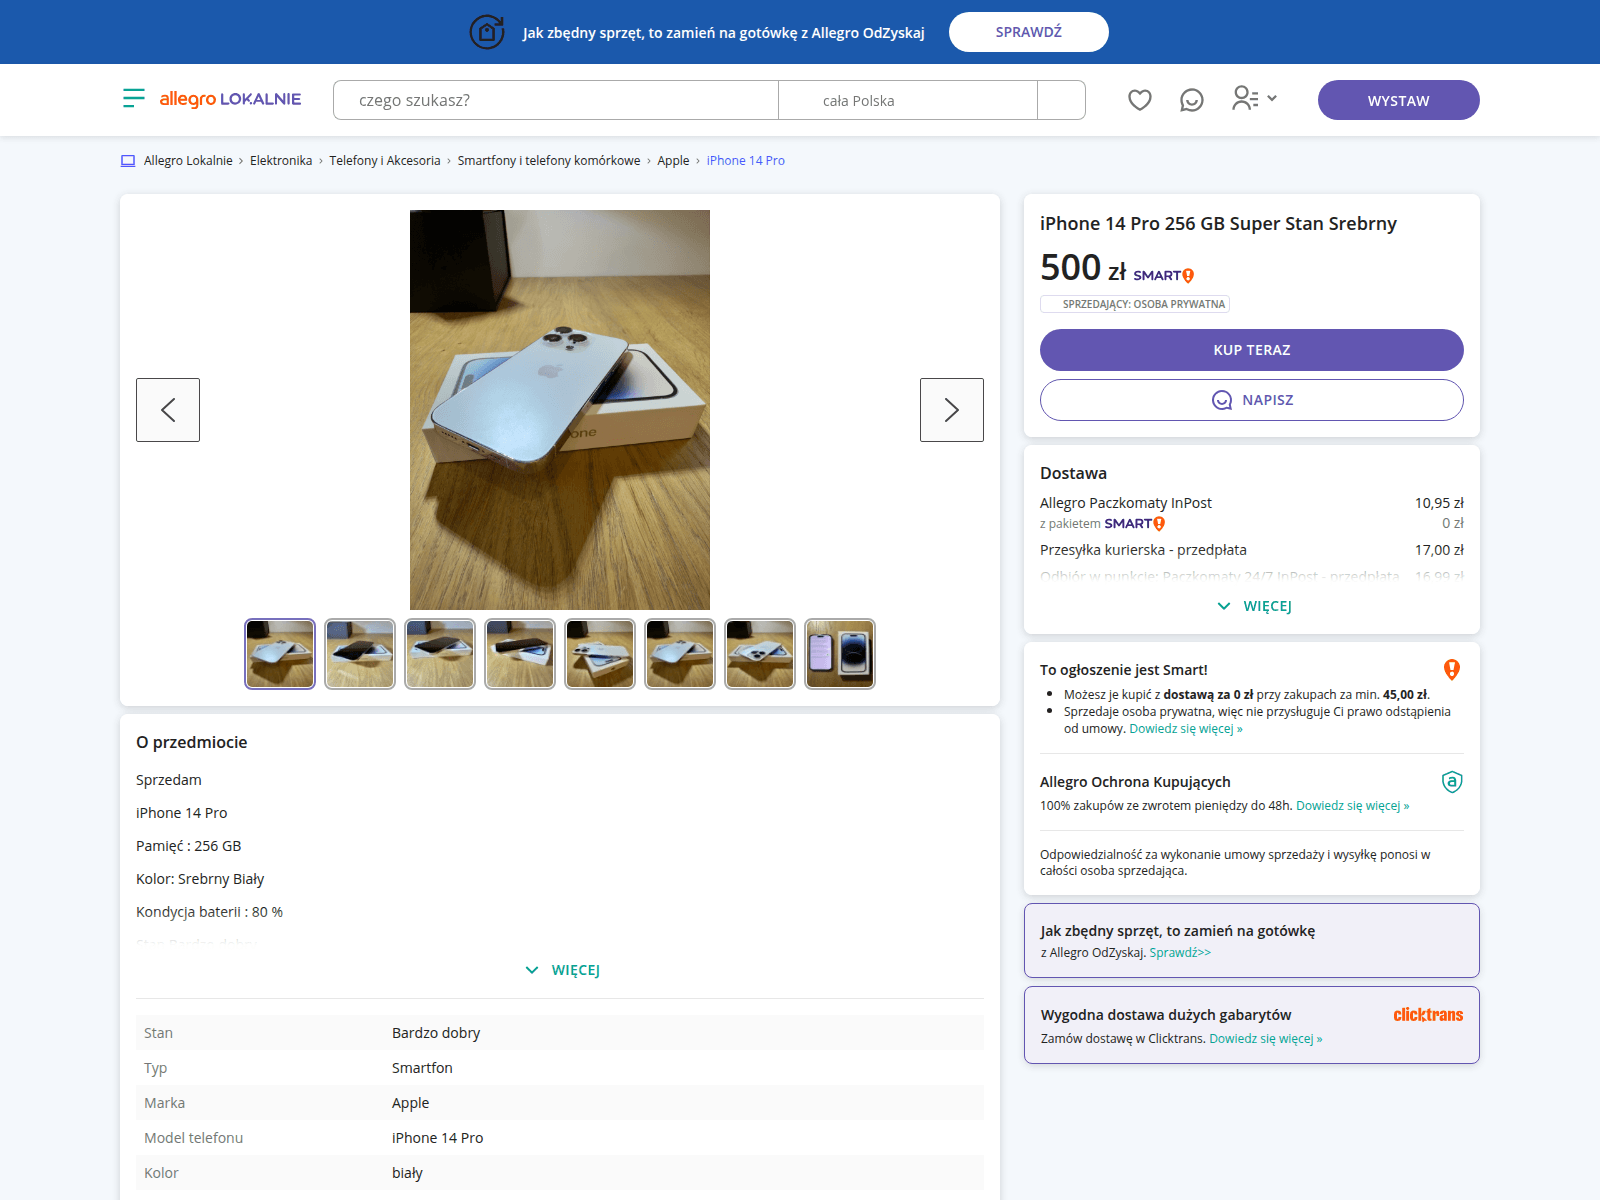
Task: Click 'Pamięć : 256 GB' description line
Action: click(x=189, y=846)
